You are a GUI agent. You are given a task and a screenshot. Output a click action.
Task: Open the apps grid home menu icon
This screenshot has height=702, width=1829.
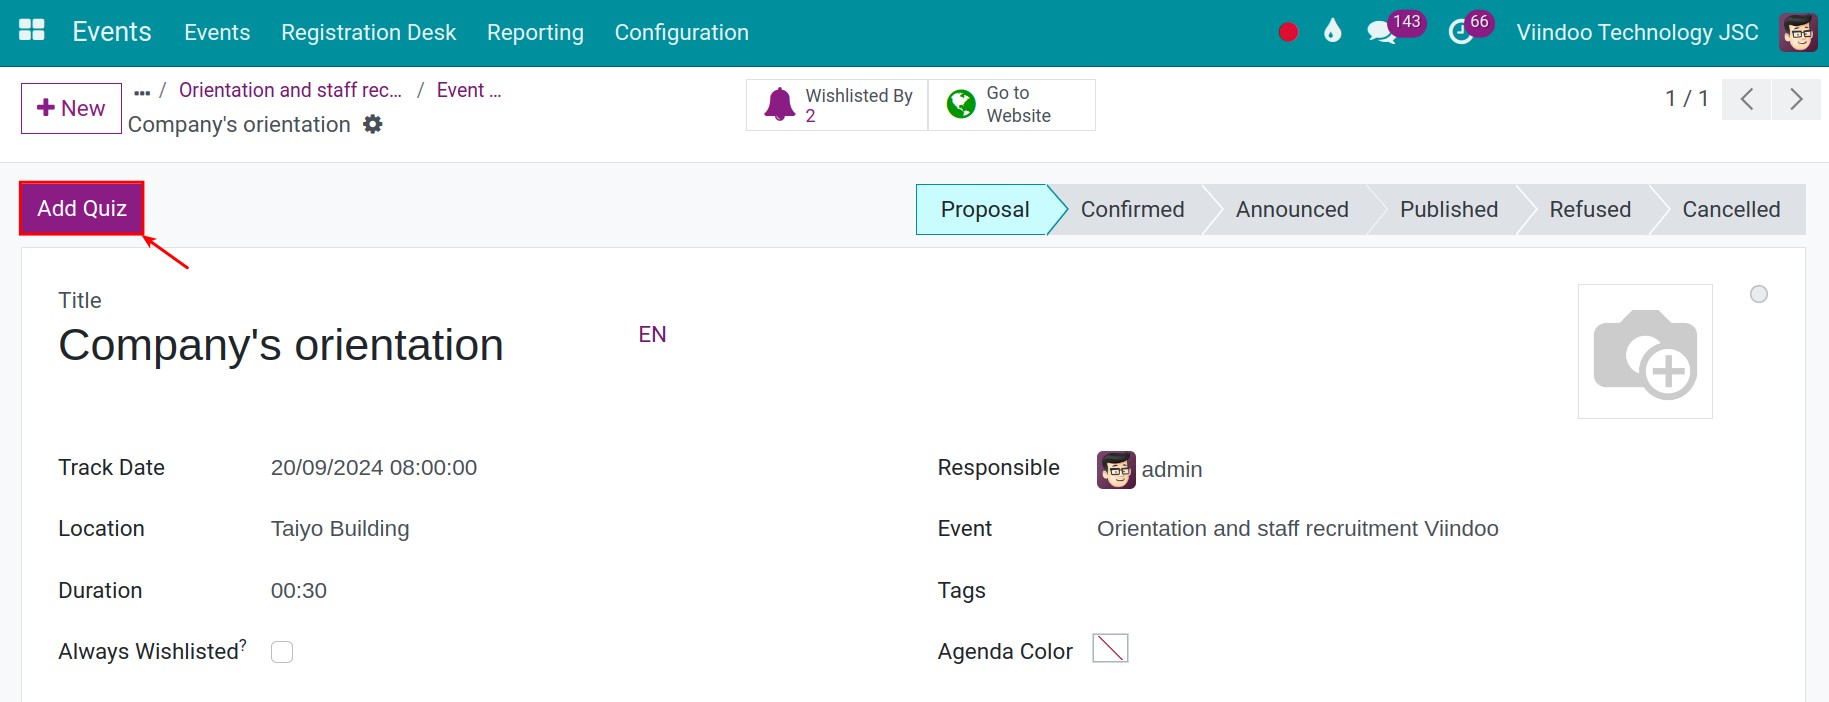(x=32, y=31)
